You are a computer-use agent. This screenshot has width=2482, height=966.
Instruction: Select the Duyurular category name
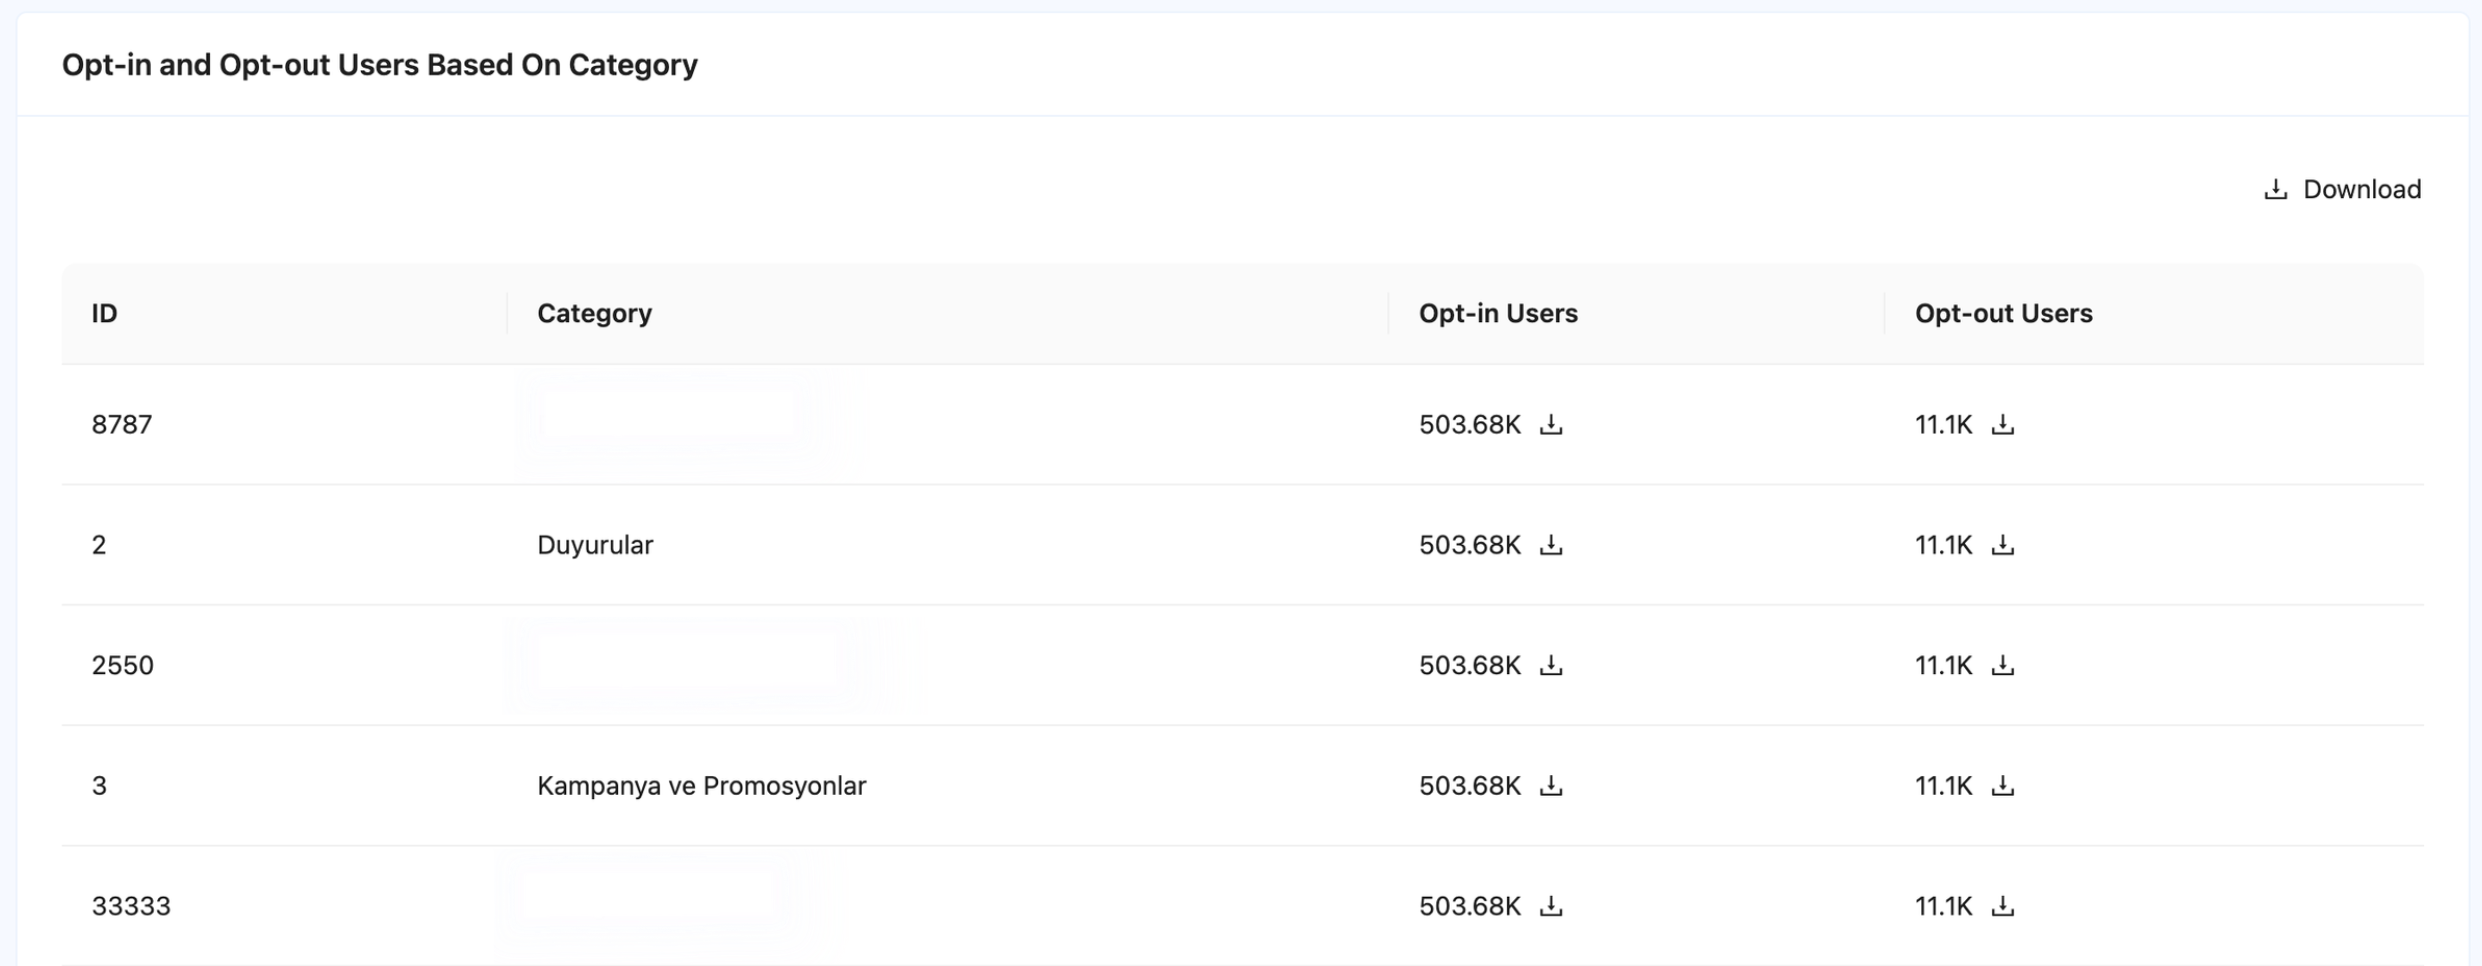click(x=595, y=545)
